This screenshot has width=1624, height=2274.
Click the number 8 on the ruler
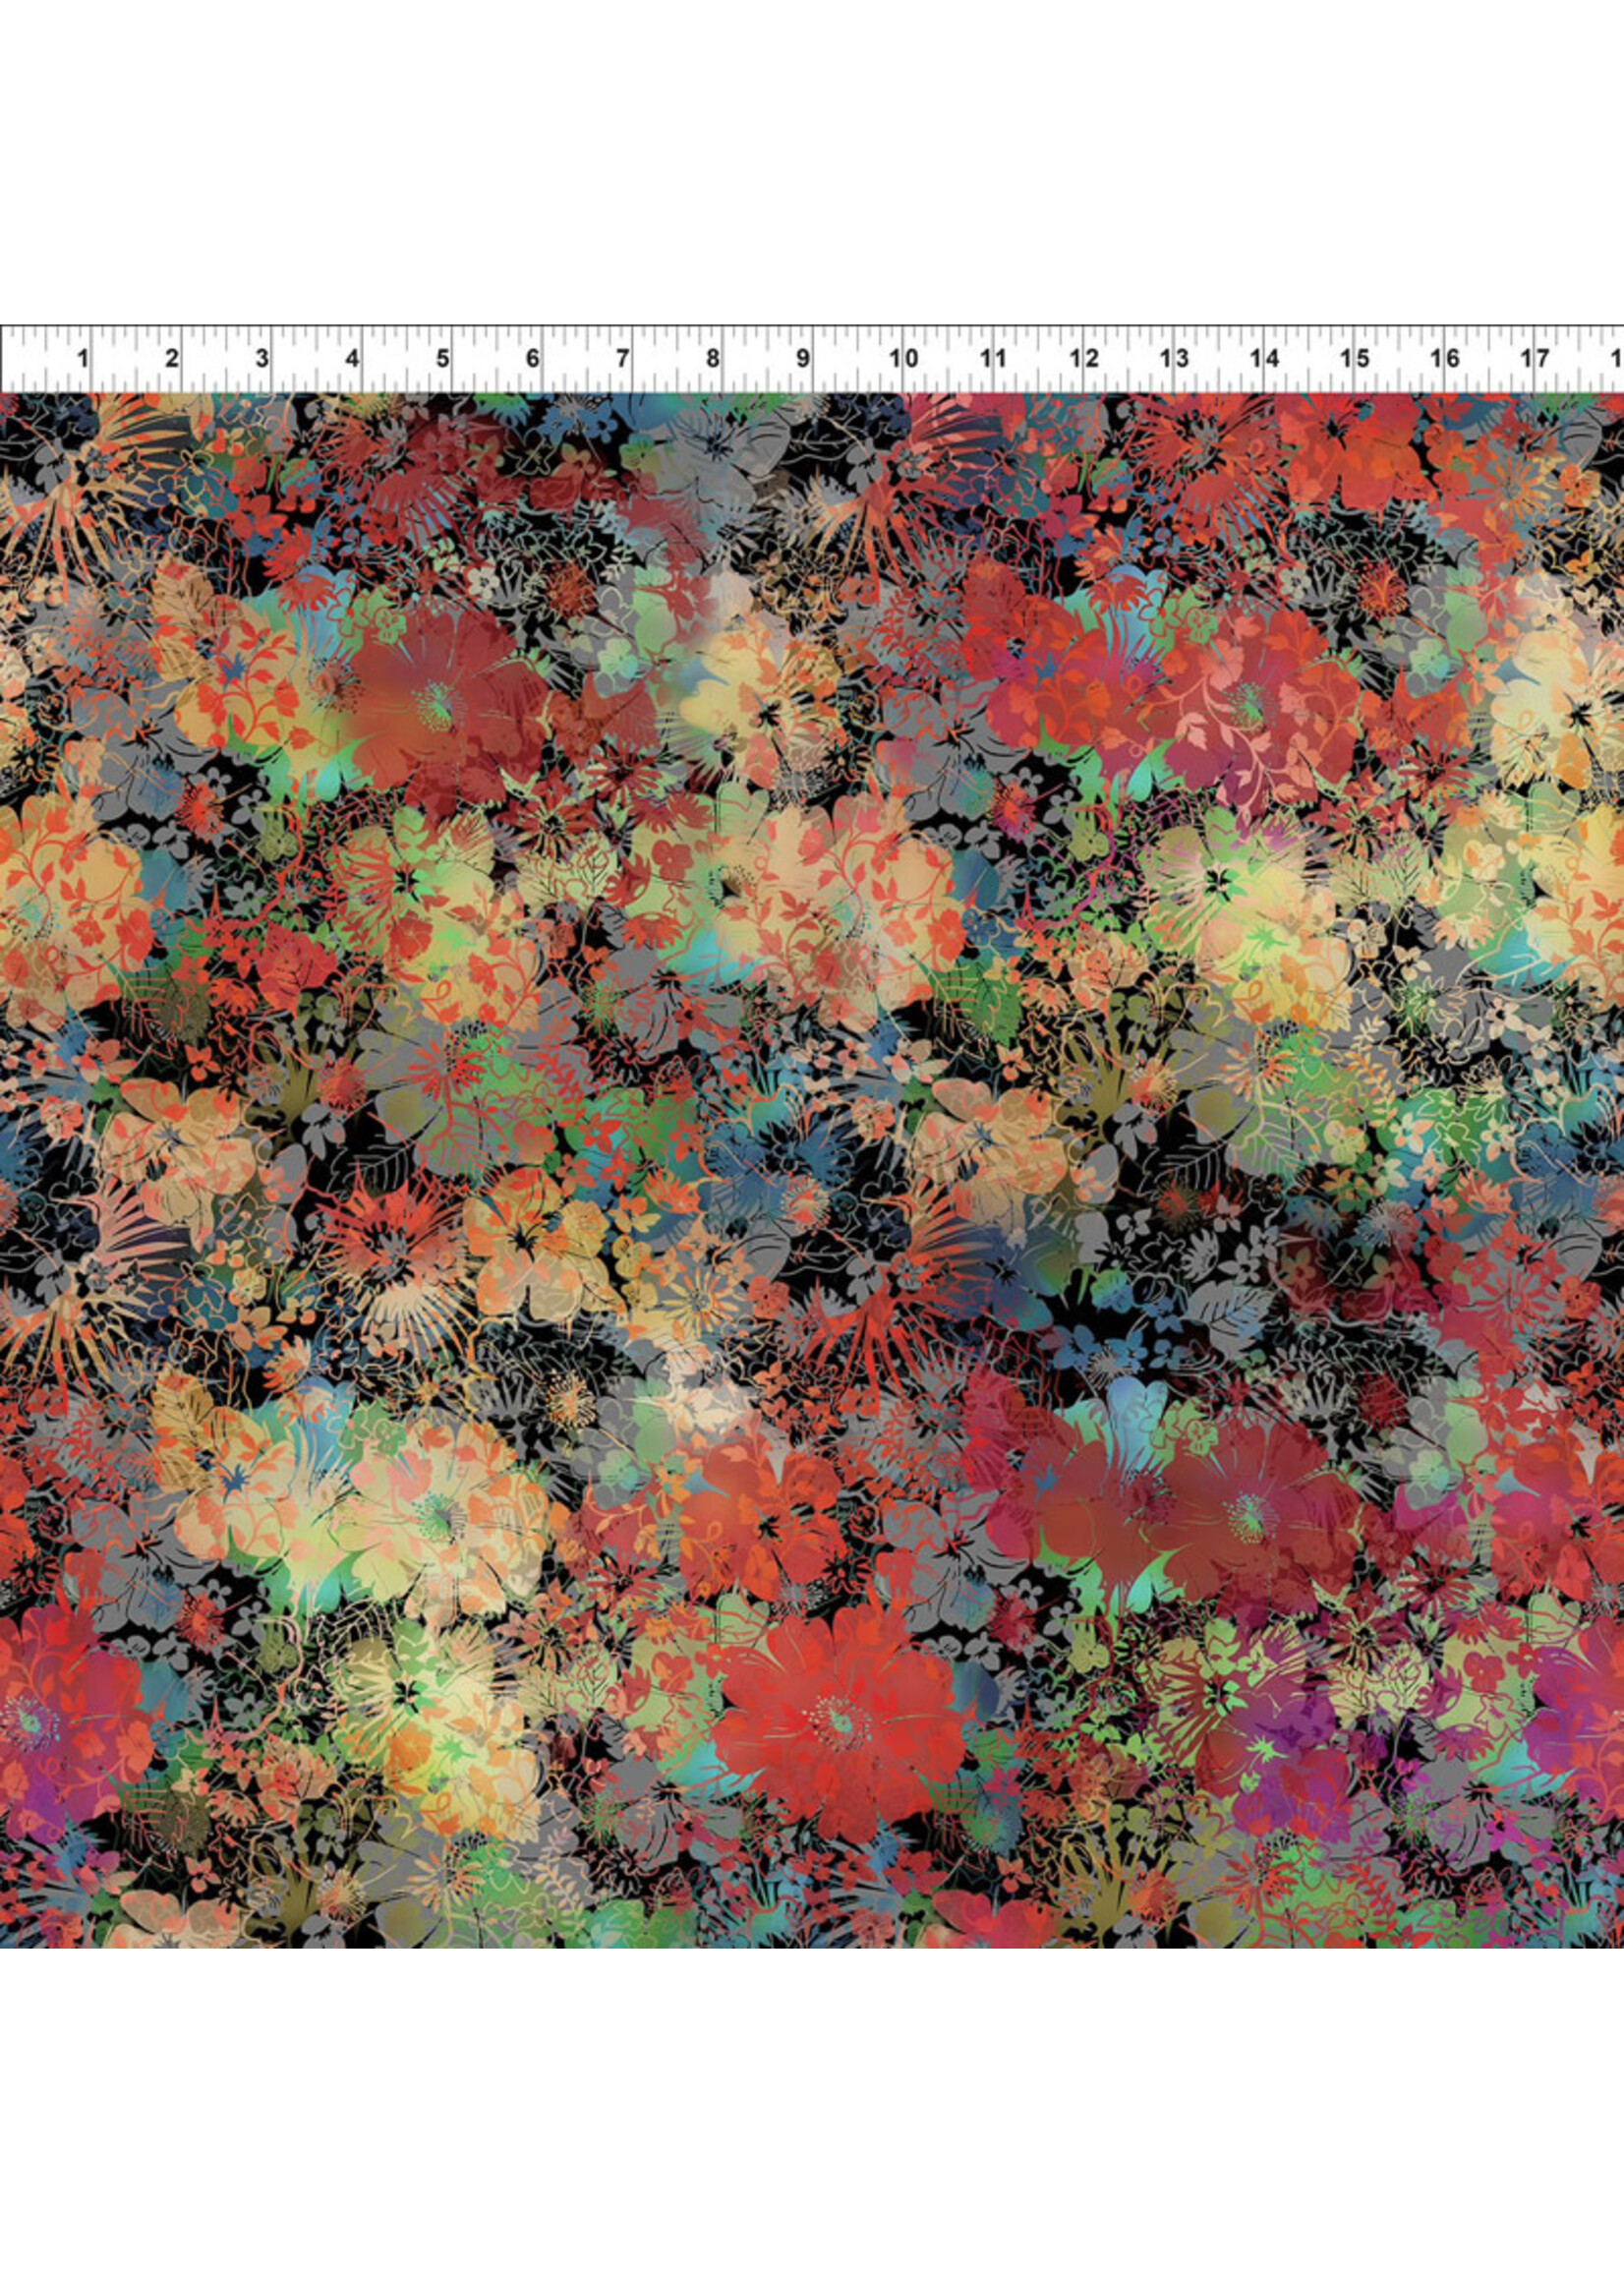712,357
